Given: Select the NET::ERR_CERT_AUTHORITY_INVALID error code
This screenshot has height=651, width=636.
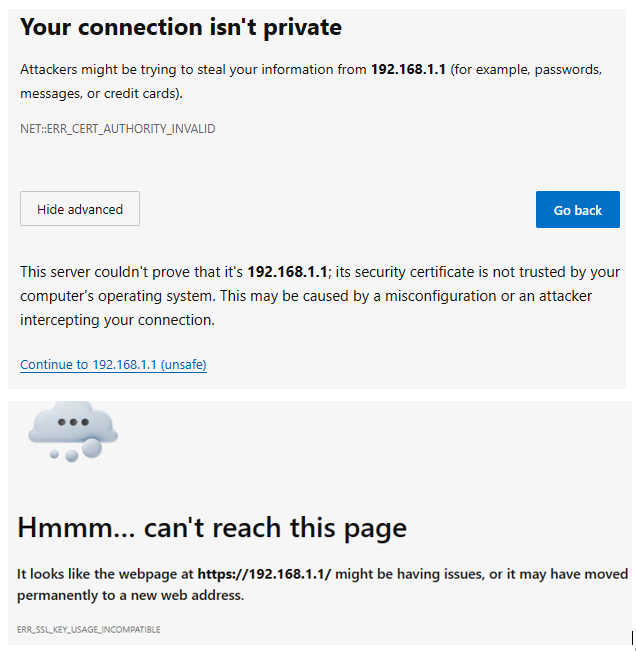Looking at the screenshot, I should [x=118, y=129].
